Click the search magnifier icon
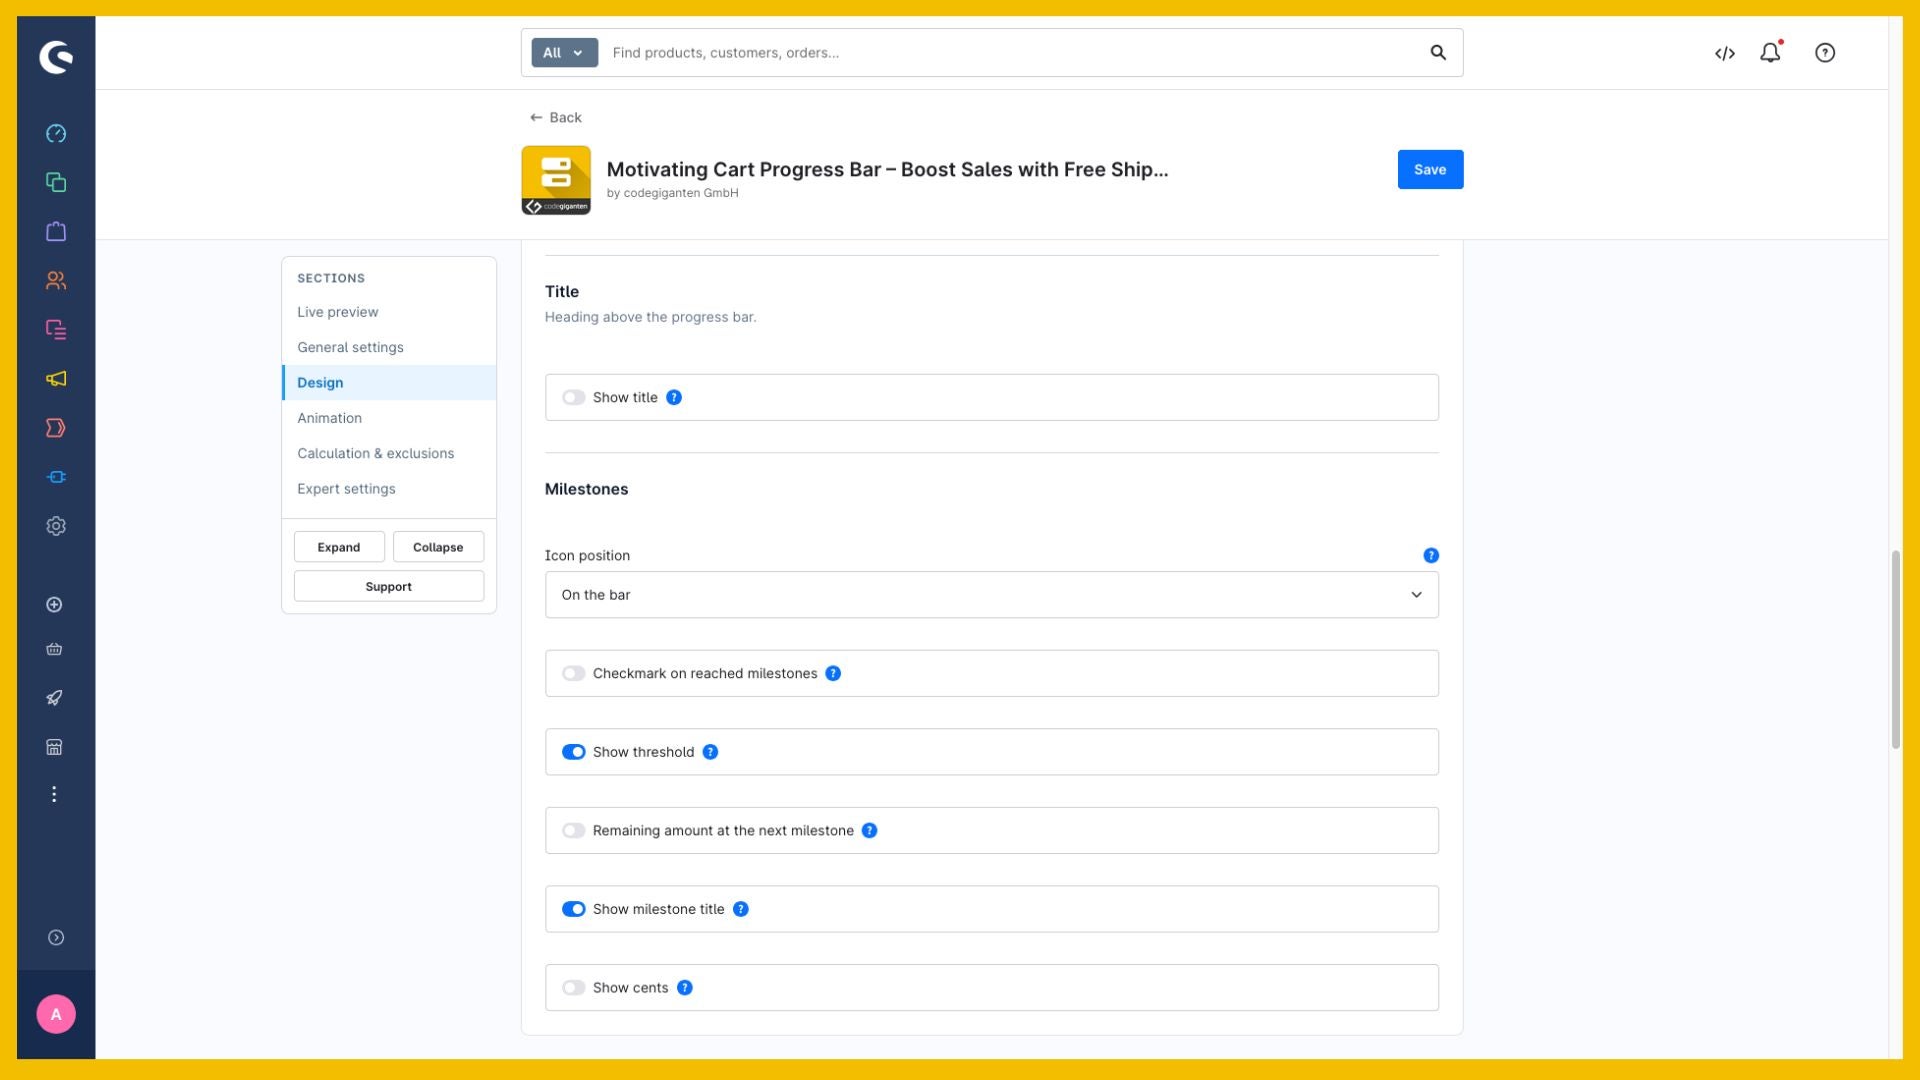1920x1080 pixels. point(1438,53)
